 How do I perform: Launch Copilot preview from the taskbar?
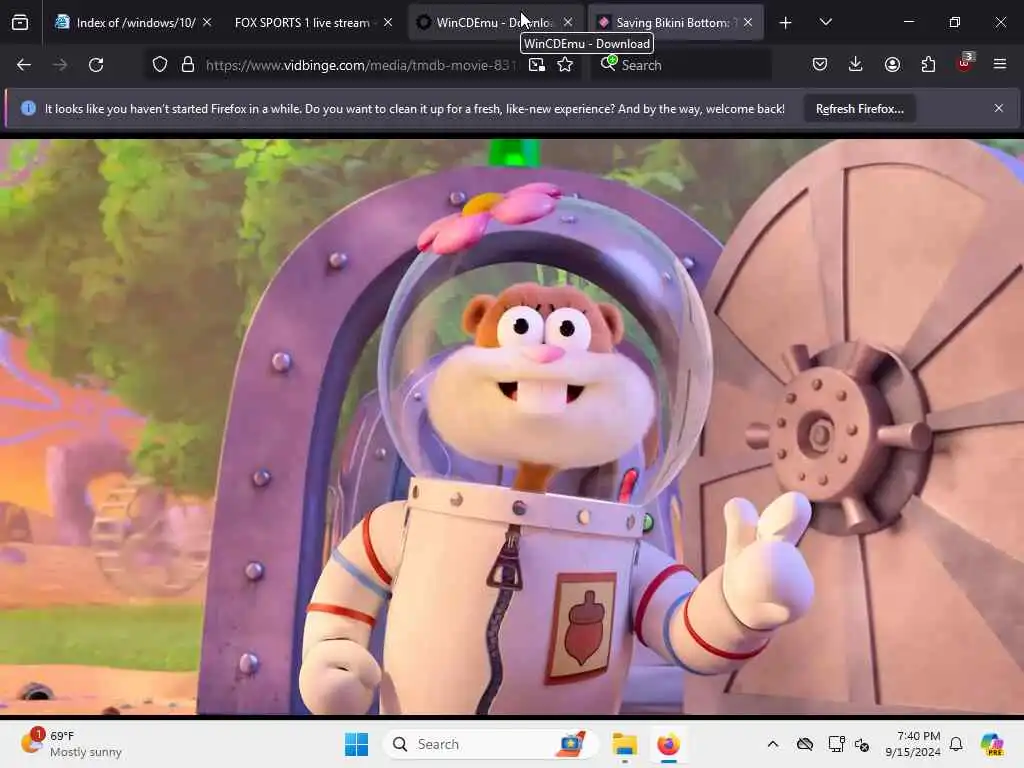[x=992, y=744]
